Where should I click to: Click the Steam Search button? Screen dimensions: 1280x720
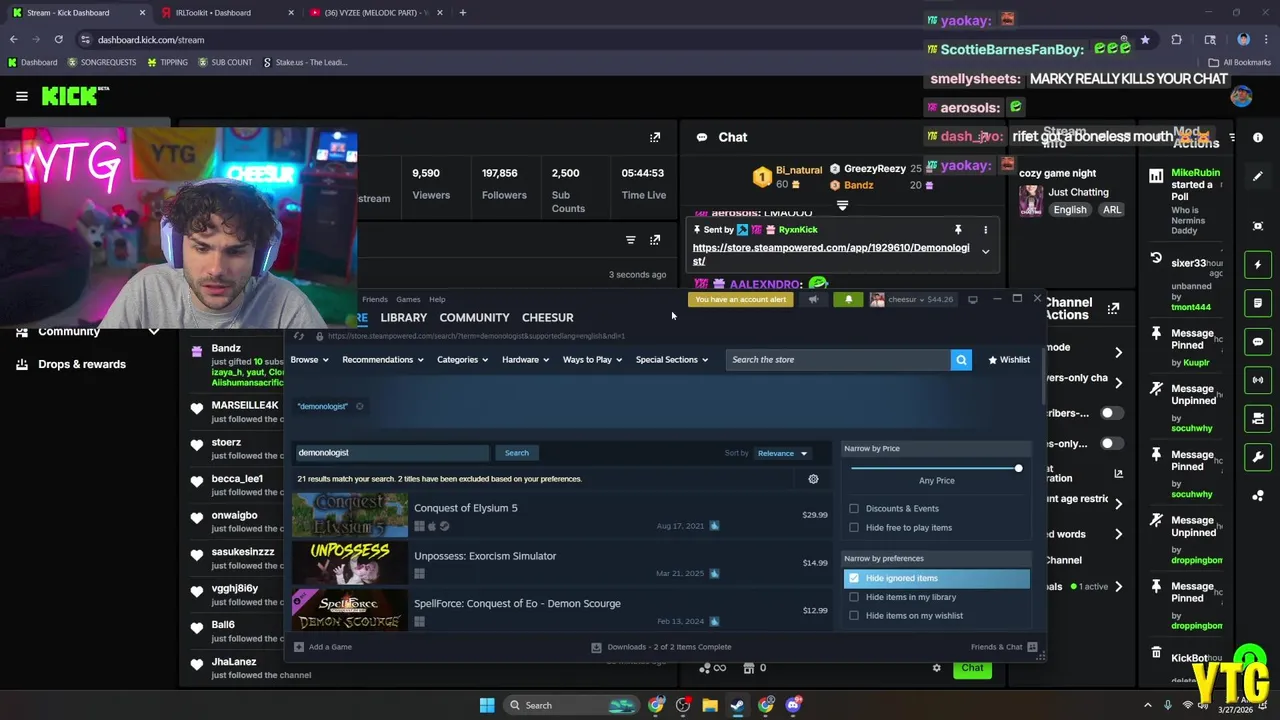516,453
